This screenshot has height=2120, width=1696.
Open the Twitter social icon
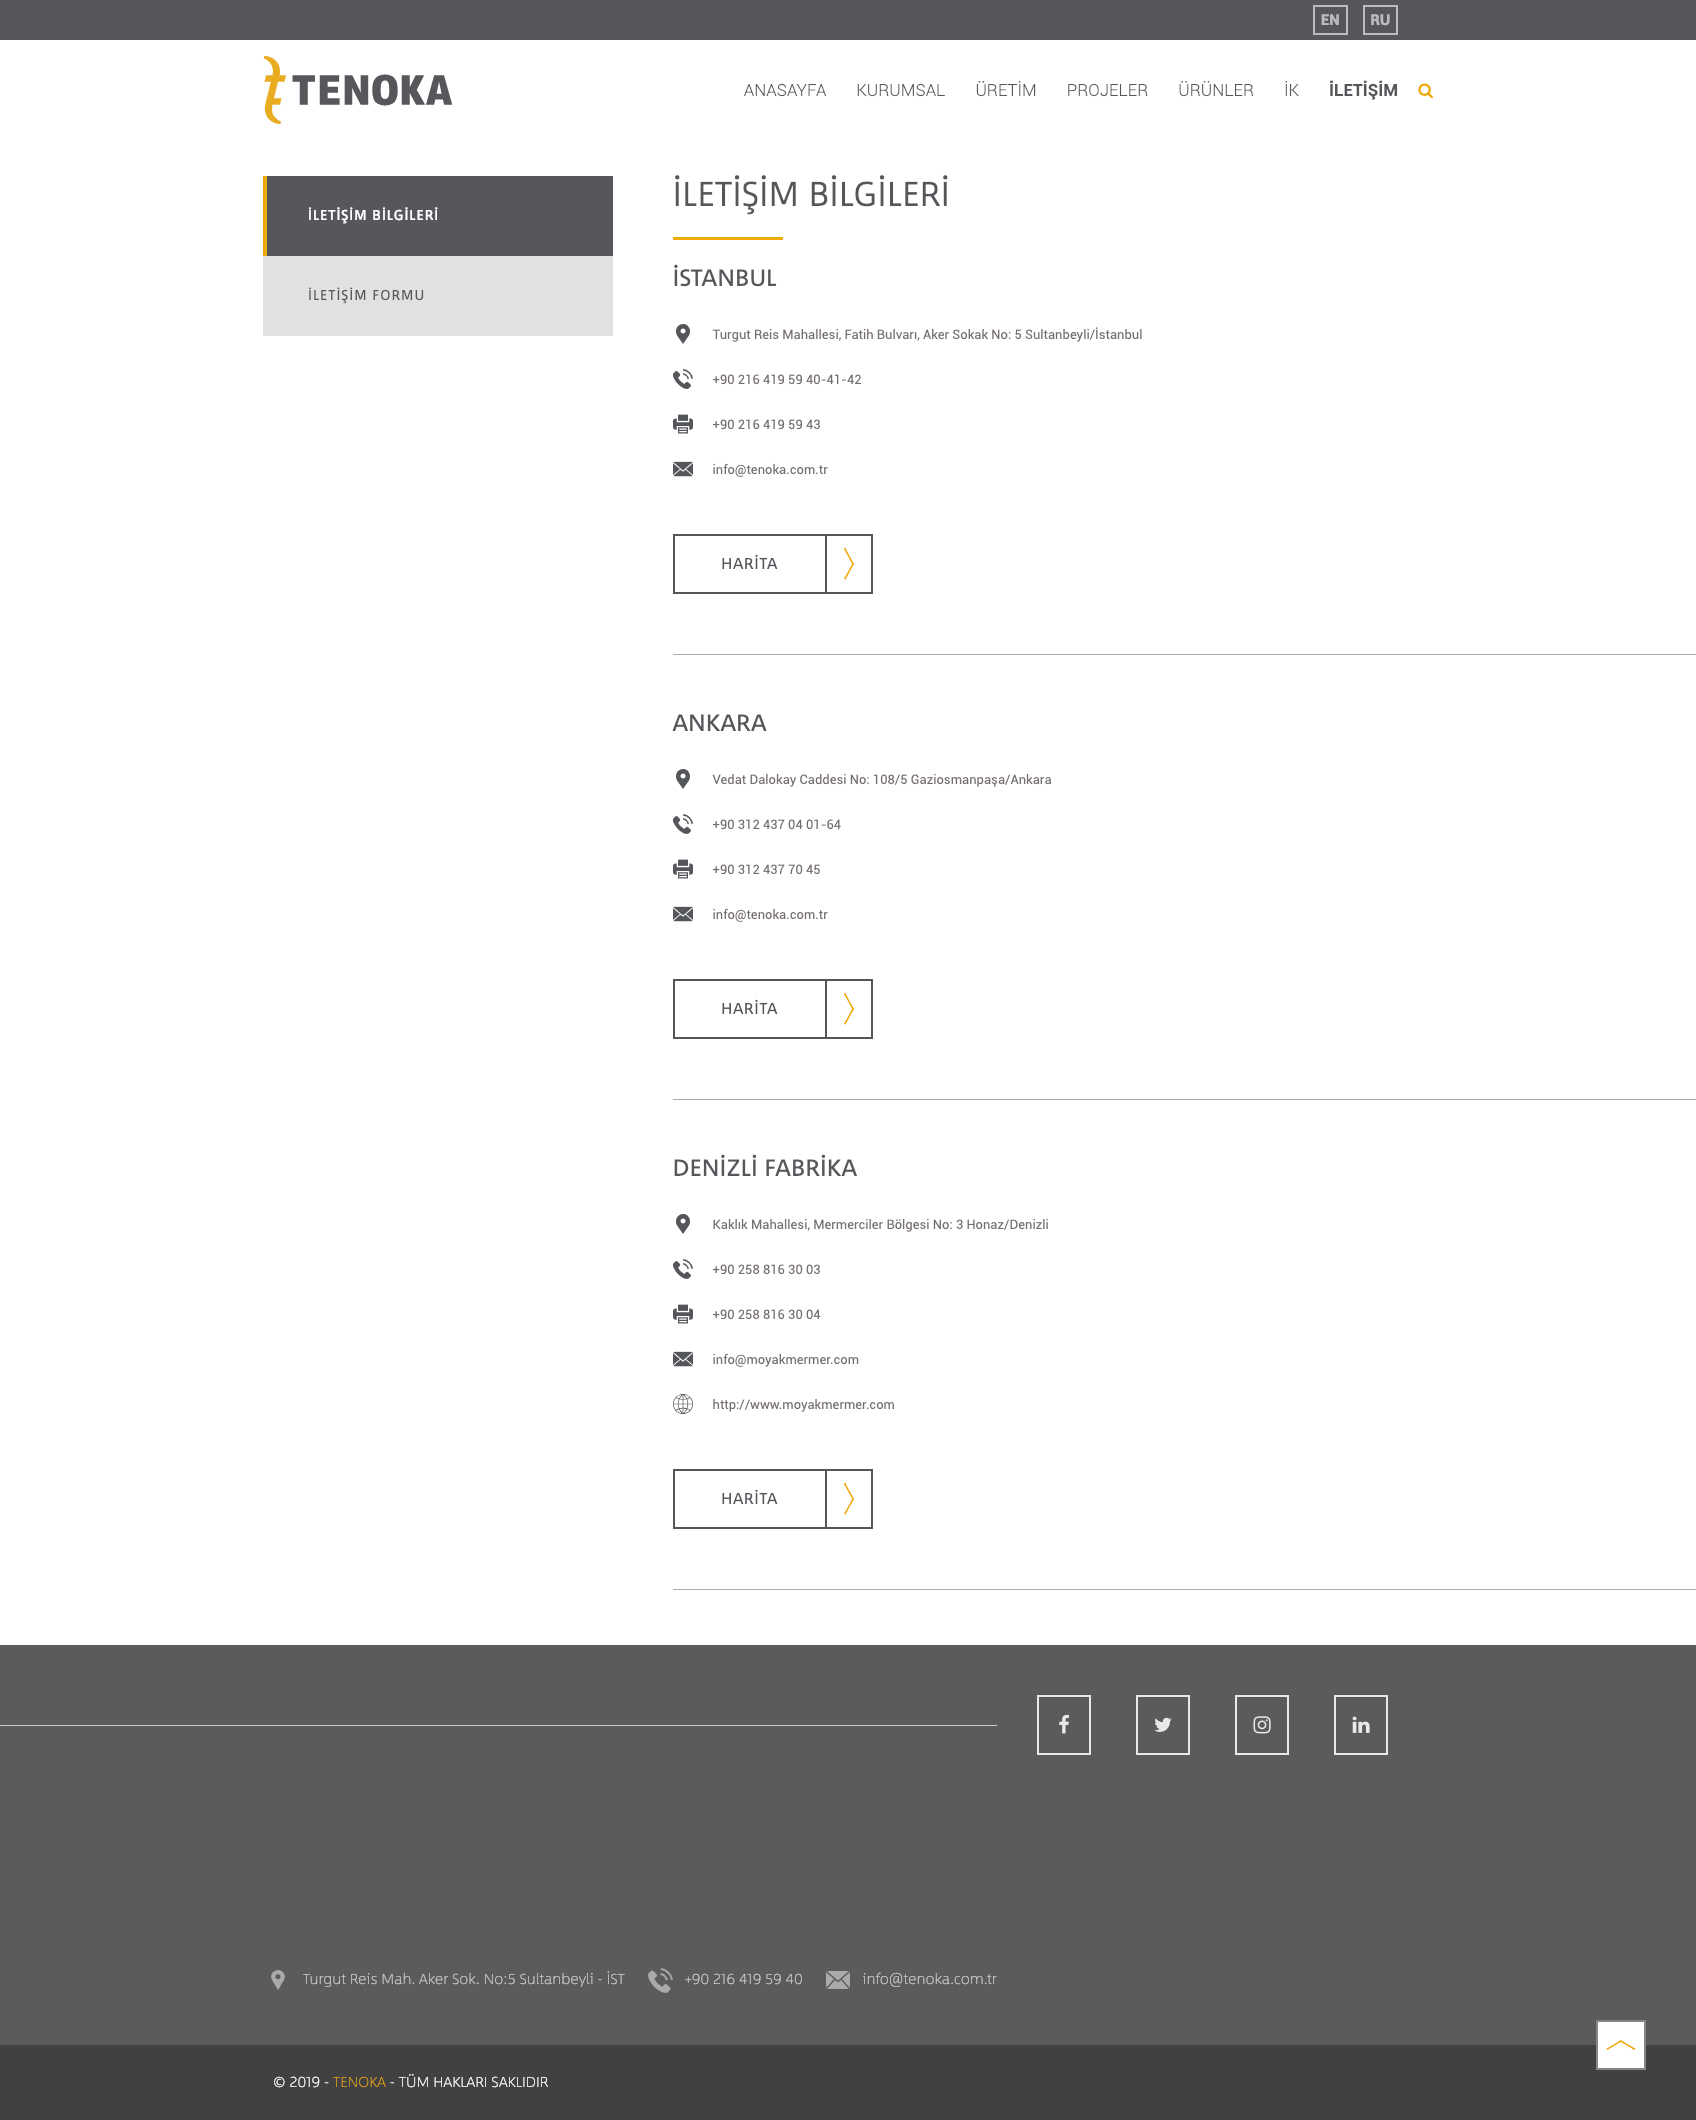click(1163, 1725)
